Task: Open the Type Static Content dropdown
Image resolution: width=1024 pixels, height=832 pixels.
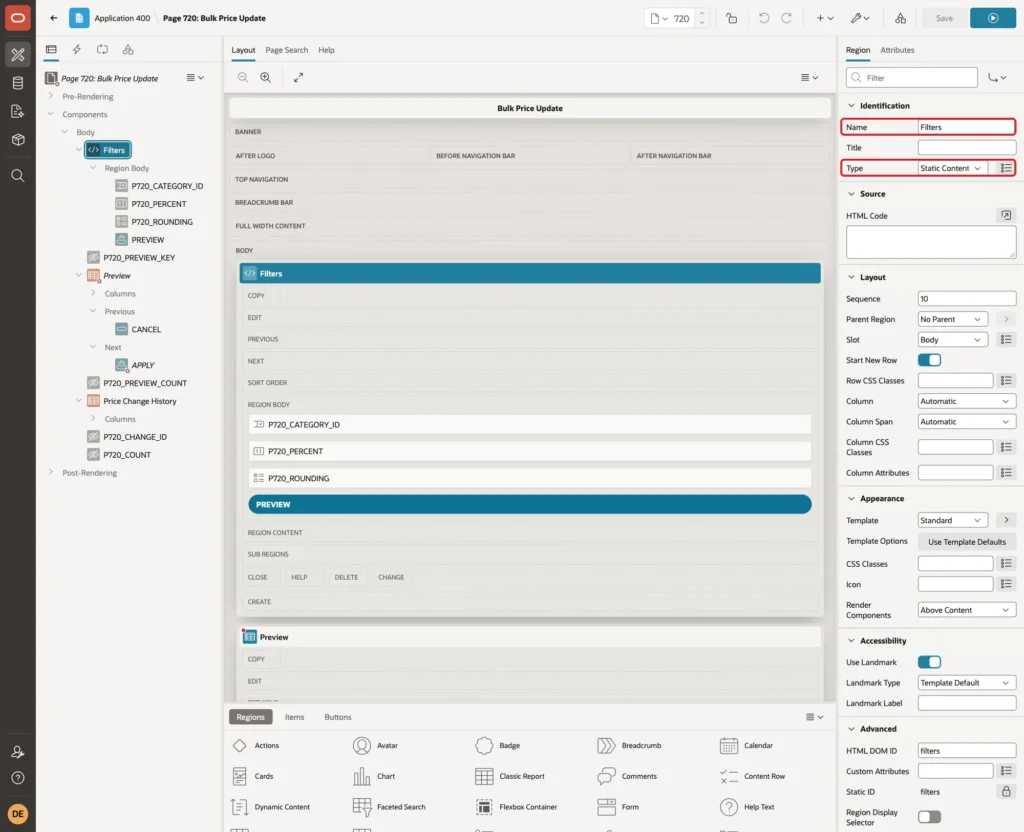Action: 952,168
